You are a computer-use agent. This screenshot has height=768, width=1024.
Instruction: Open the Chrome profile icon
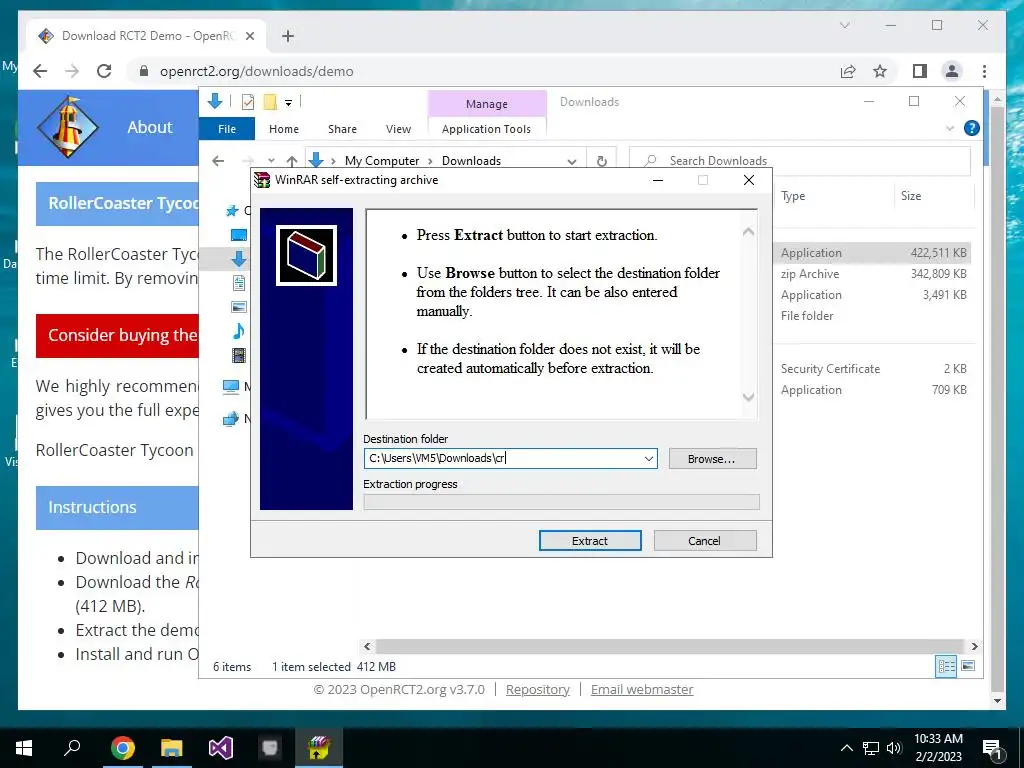[x=952, y=71]
